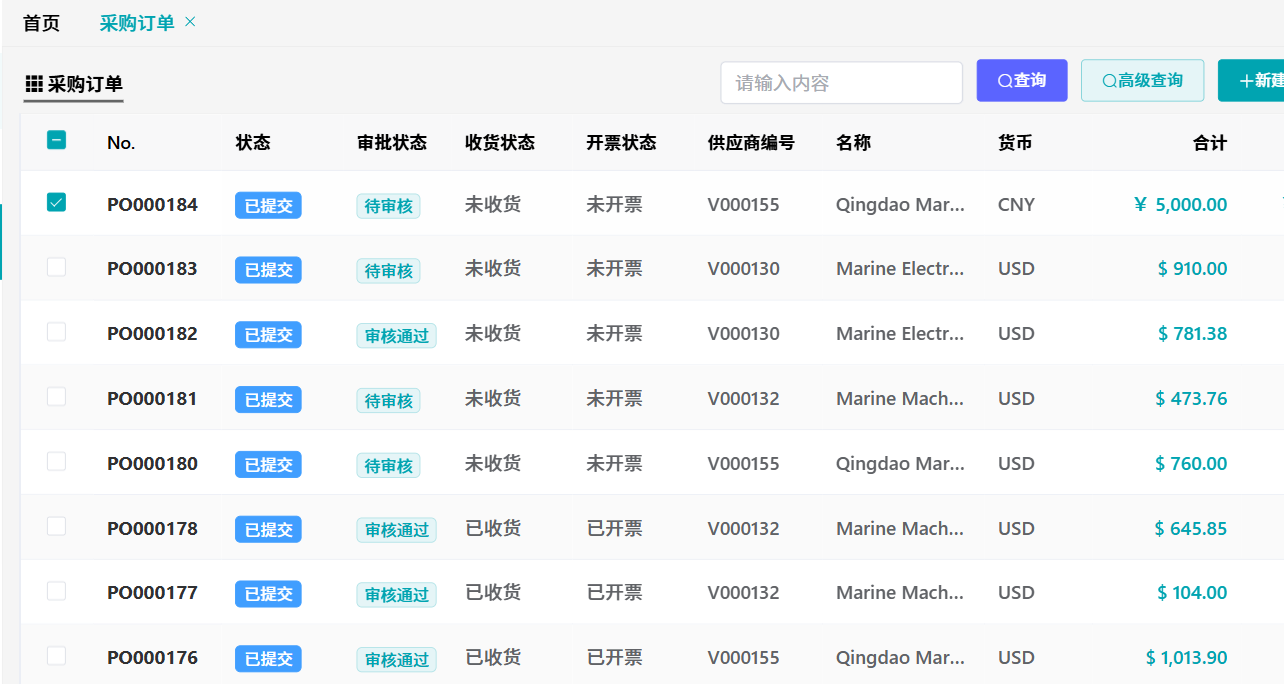Click the 审核通过 badge on PO000178
1284x684 pixels.
(x=396, y=530)
